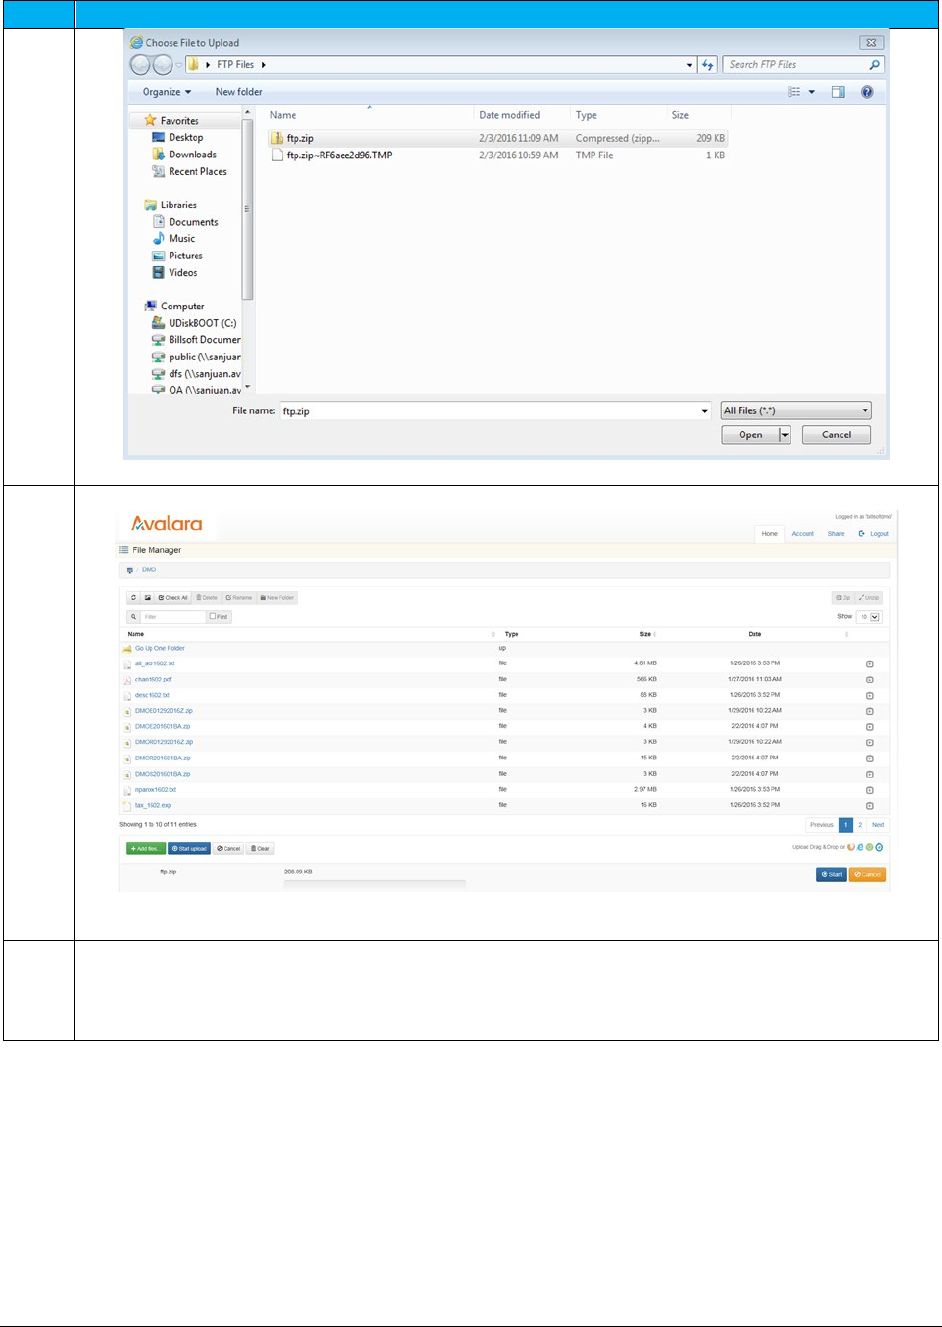Image resolution: width=942 pixels, height=1327 pixels.
Task: Select ftp.zip~RF6aee2d96.TMP file
Action: (498, 155)
